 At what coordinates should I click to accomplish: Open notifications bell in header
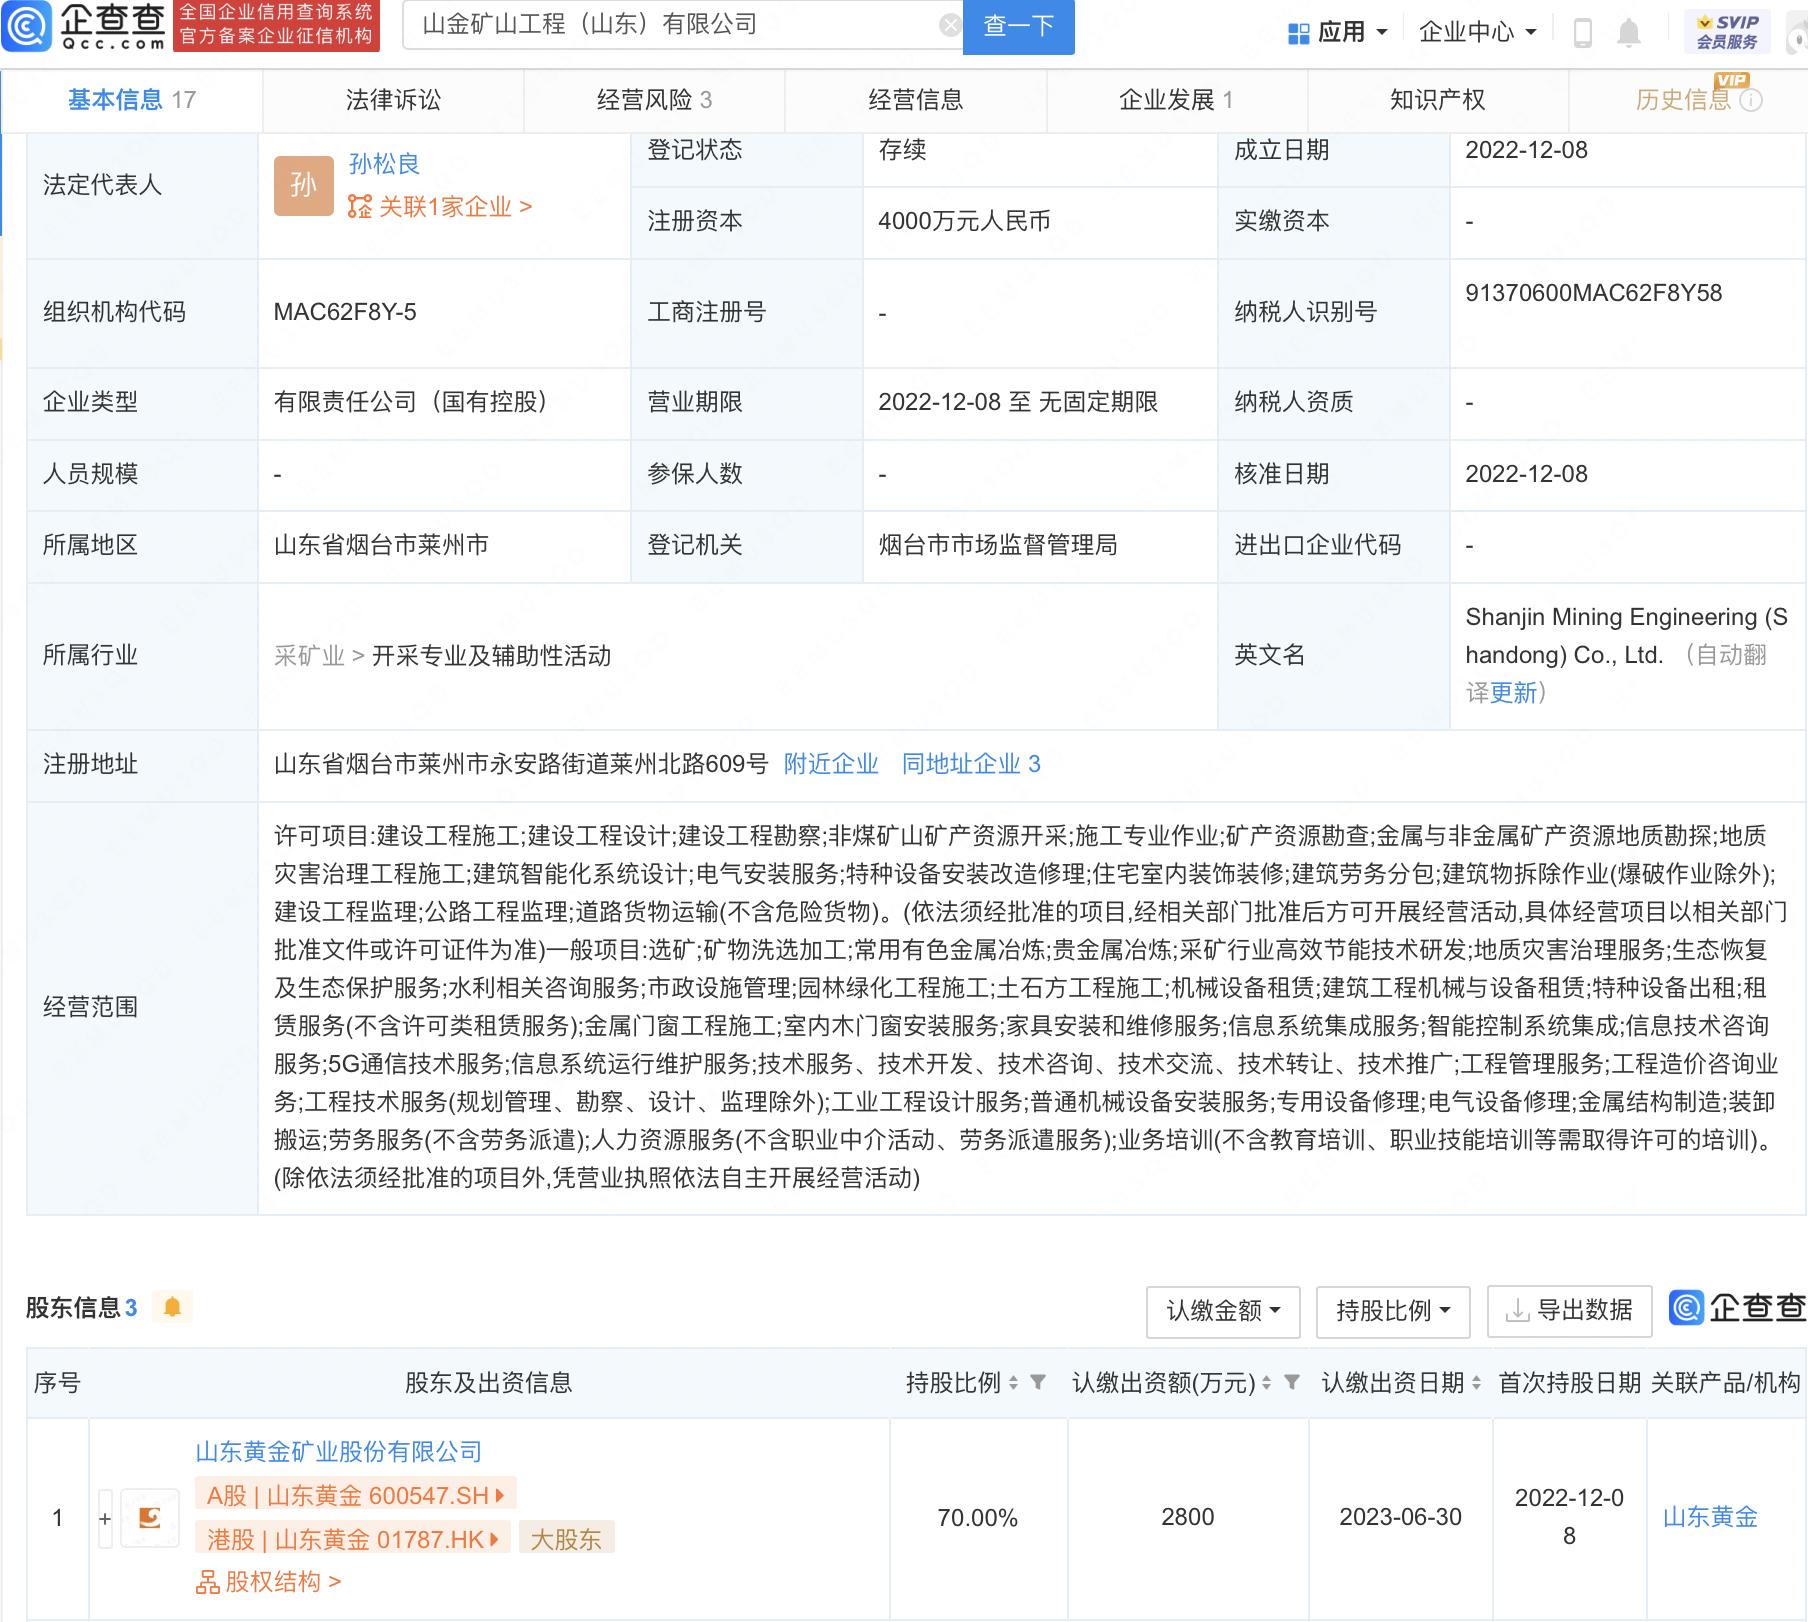[x=1629, y=33]
